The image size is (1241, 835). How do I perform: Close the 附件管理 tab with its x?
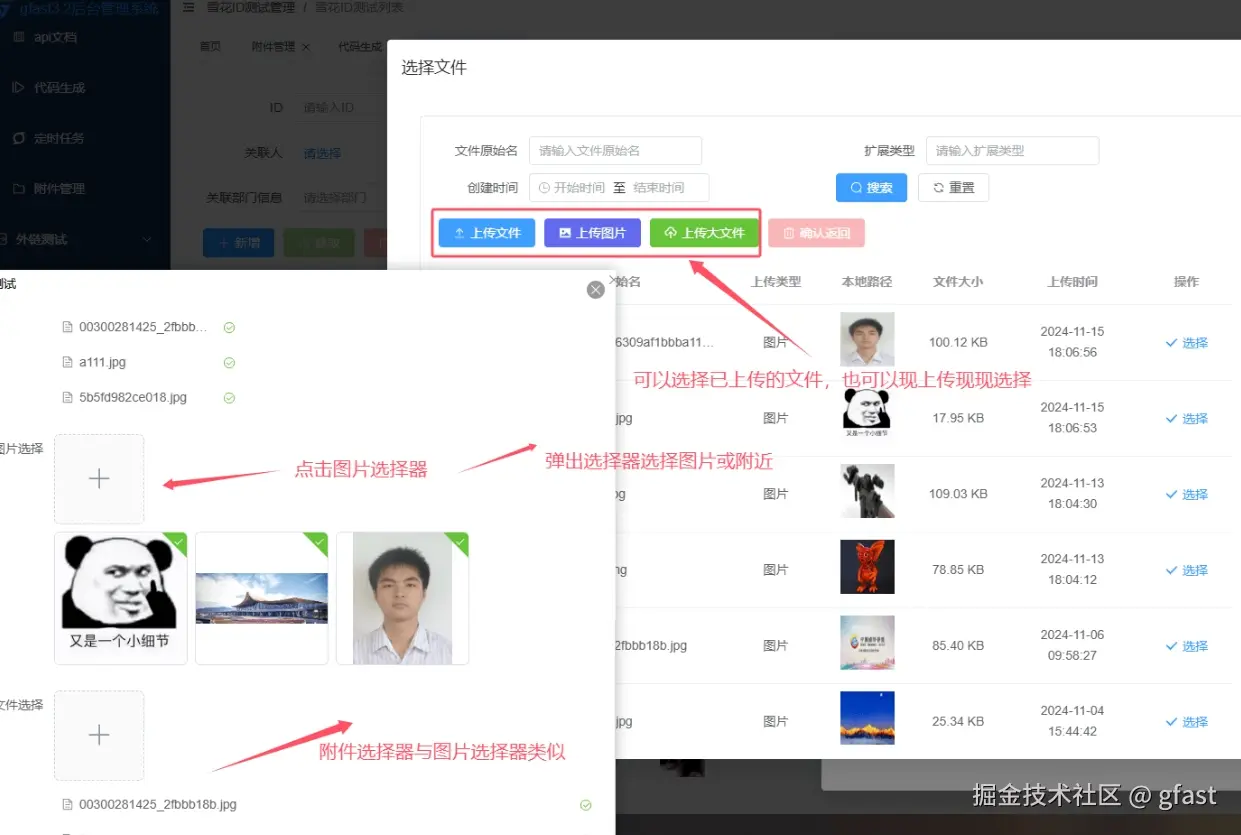pos(306,47)
